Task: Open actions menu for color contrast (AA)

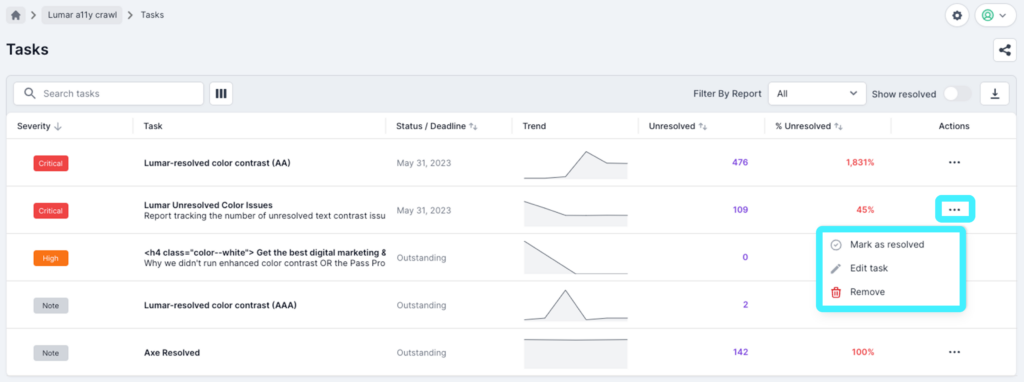Action: pos(954,163)
